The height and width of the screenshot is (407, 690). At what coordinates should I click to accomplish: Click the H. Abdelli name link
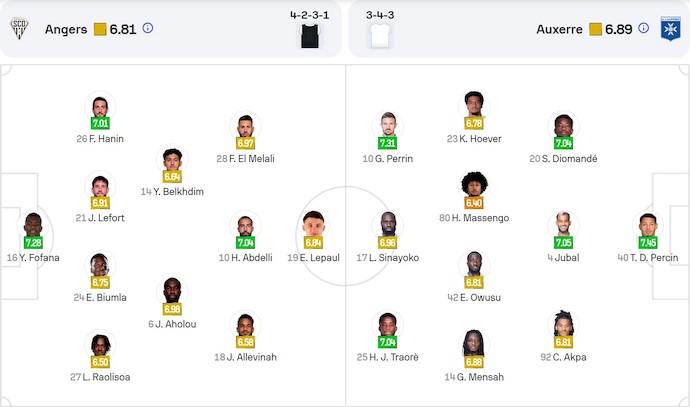click(246, 257)
